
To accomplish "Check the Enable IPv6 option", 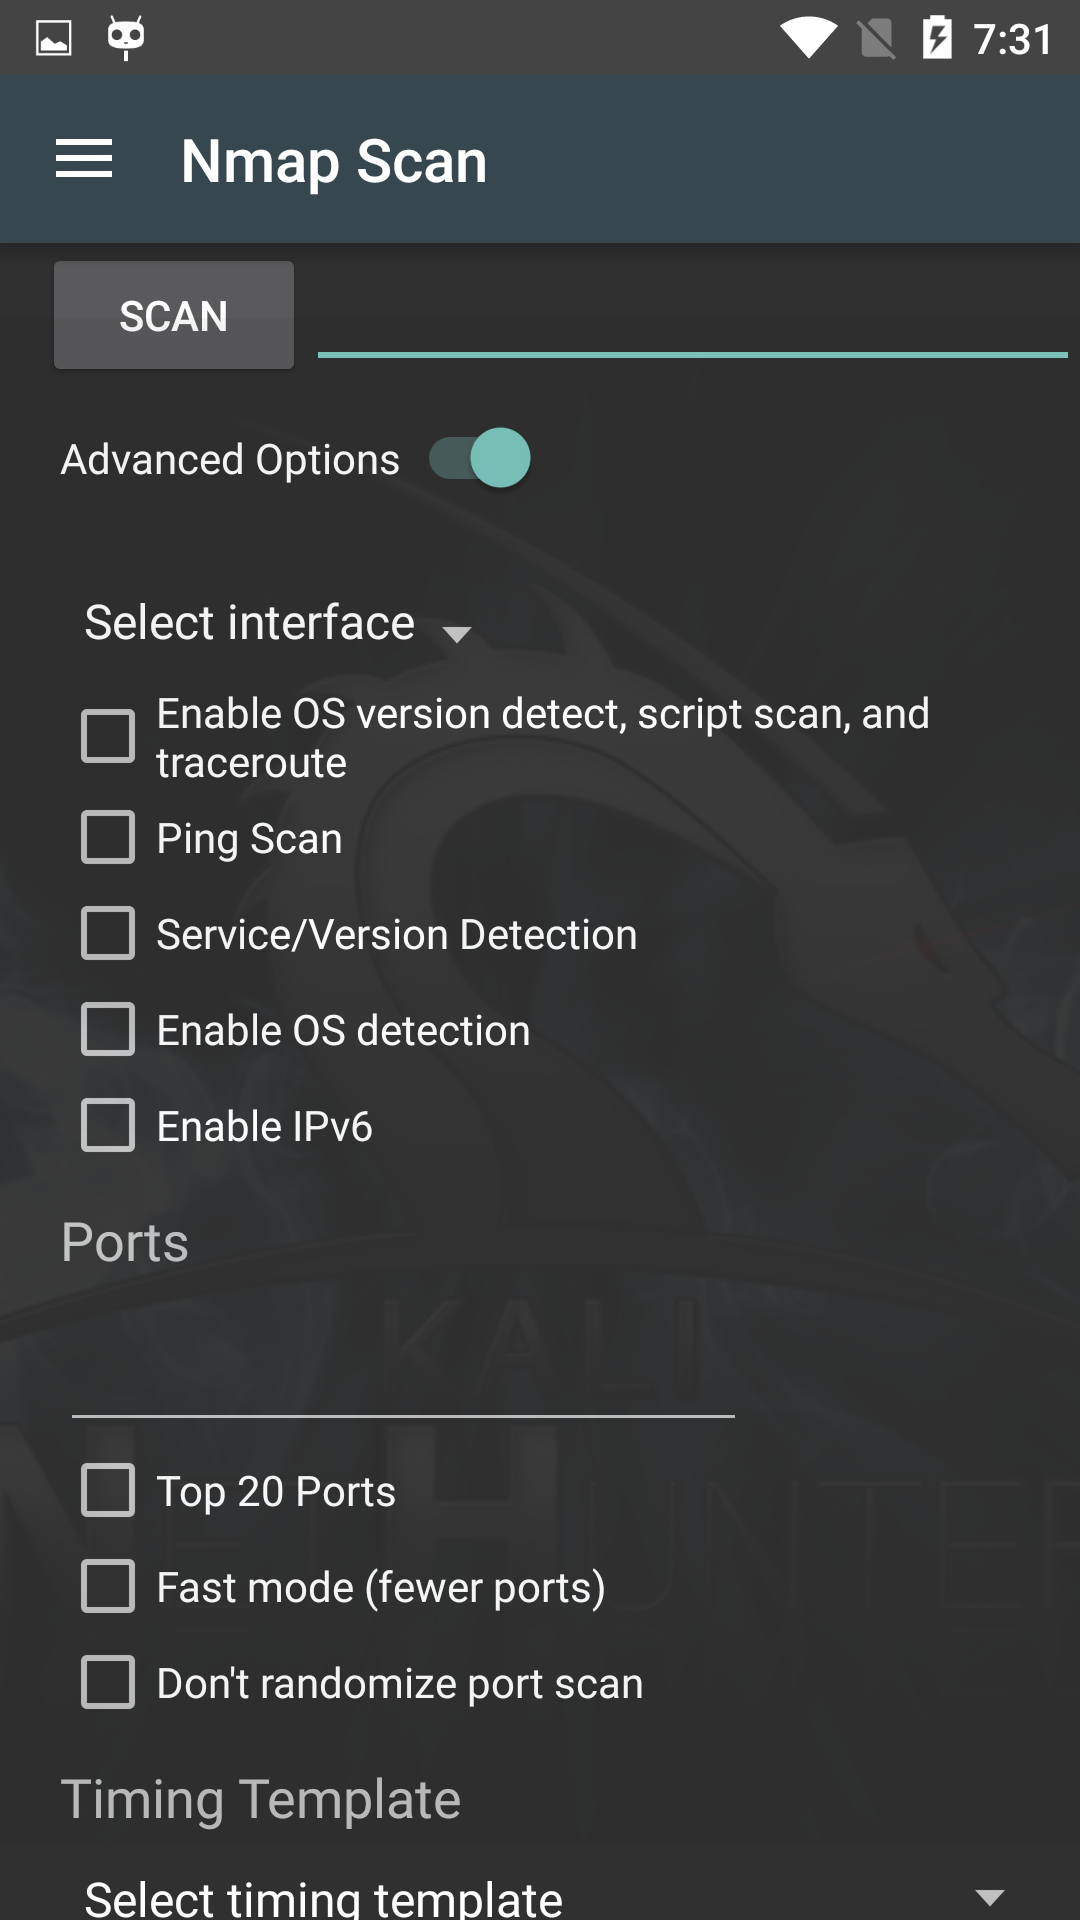I will (108, 1125).
